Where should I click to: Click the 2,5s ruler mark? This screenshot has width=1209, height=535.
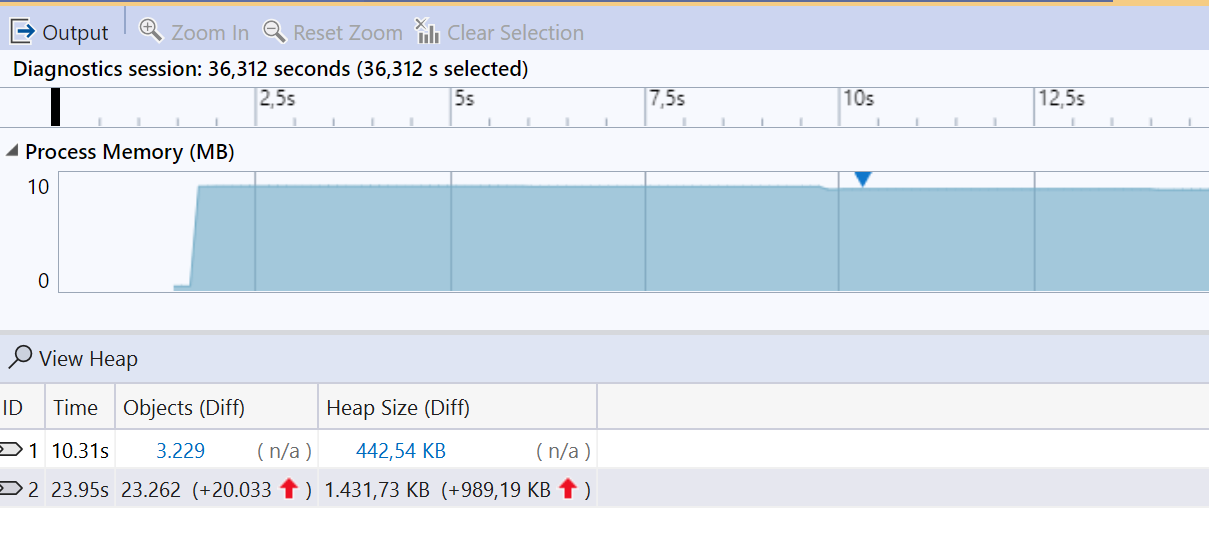pos(277,99)
